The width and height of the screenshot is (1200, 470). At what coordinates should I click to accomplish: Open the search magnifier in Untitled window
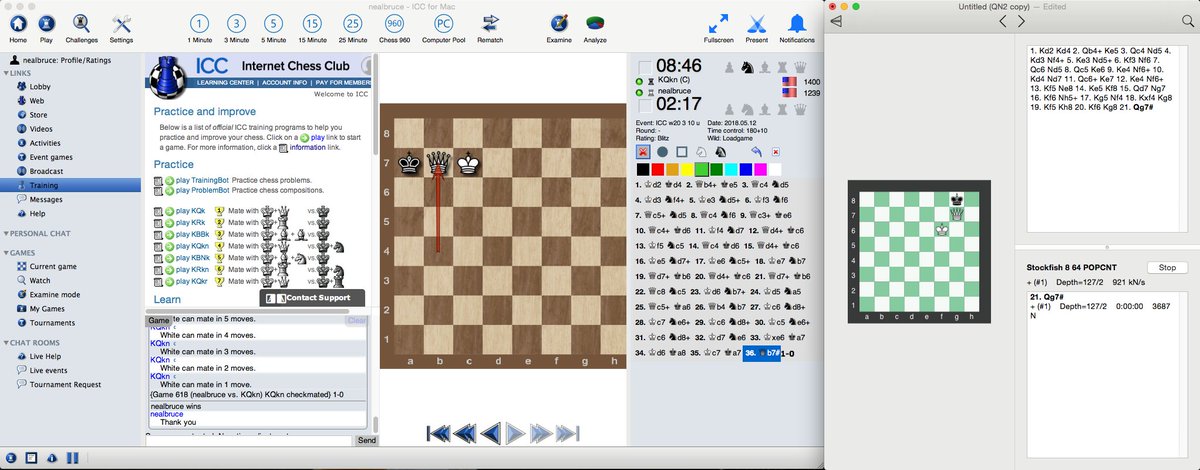(1187, 20)
